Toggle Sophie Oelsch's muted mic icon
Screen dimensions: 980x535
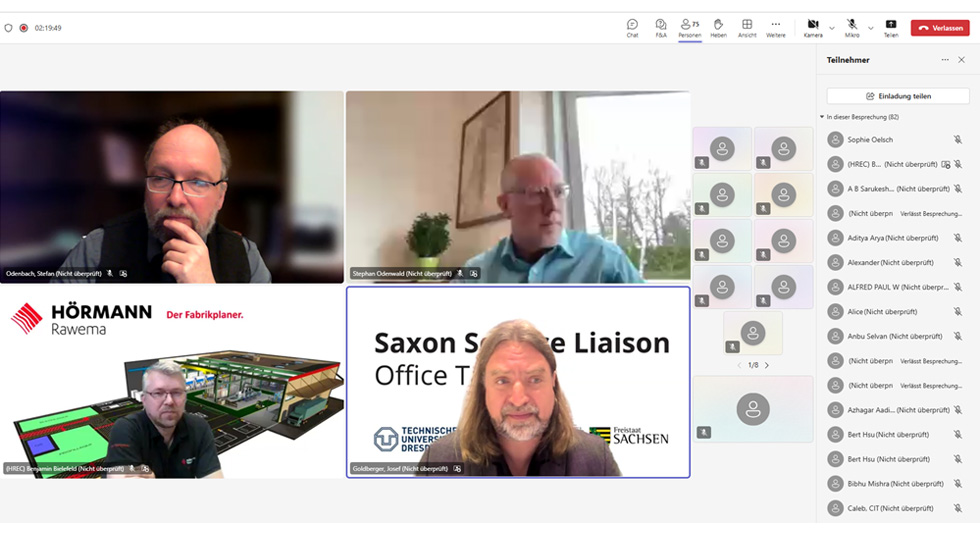coord(957,140)
